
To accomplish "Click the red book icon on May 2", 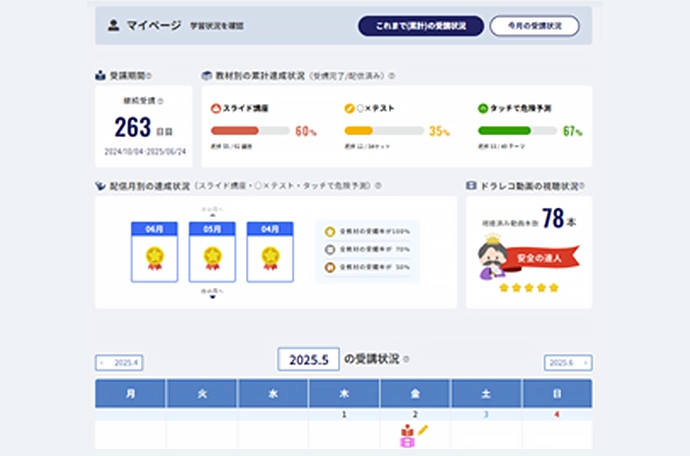I will [407, 430].
